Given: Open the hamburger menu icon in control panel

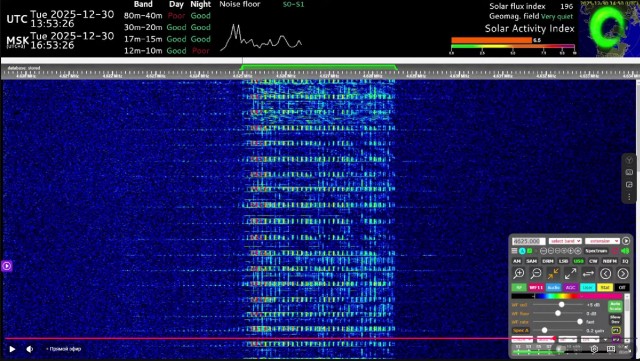Looking at the screenshot, I should coord(514,251).
